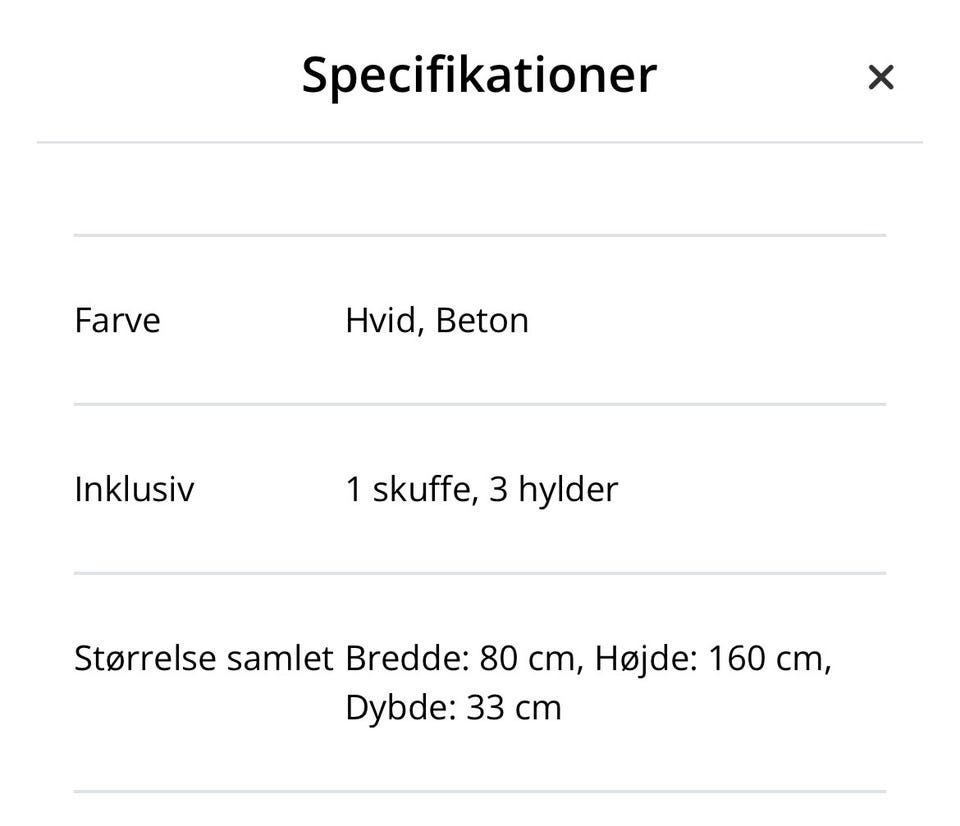
Task: Click the divider between Inklusiv and Størrelse samlet
Action: click(479, 573)
